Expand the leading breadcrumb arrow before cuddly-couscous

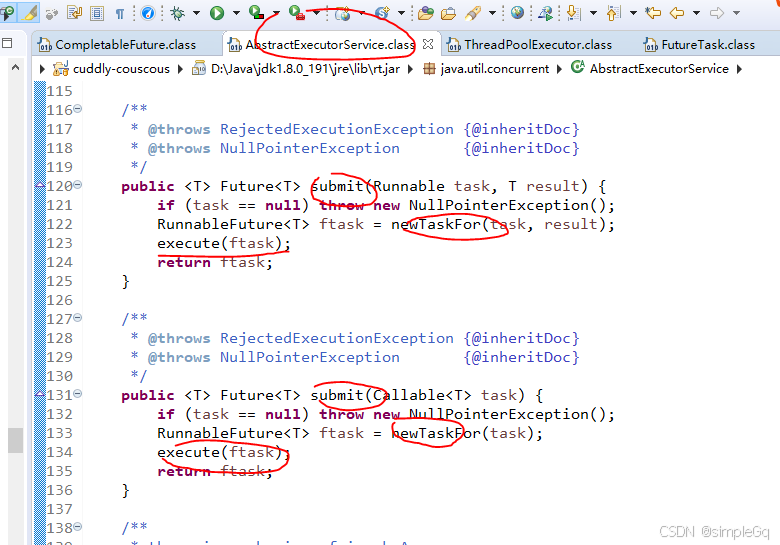pos(42,69)
